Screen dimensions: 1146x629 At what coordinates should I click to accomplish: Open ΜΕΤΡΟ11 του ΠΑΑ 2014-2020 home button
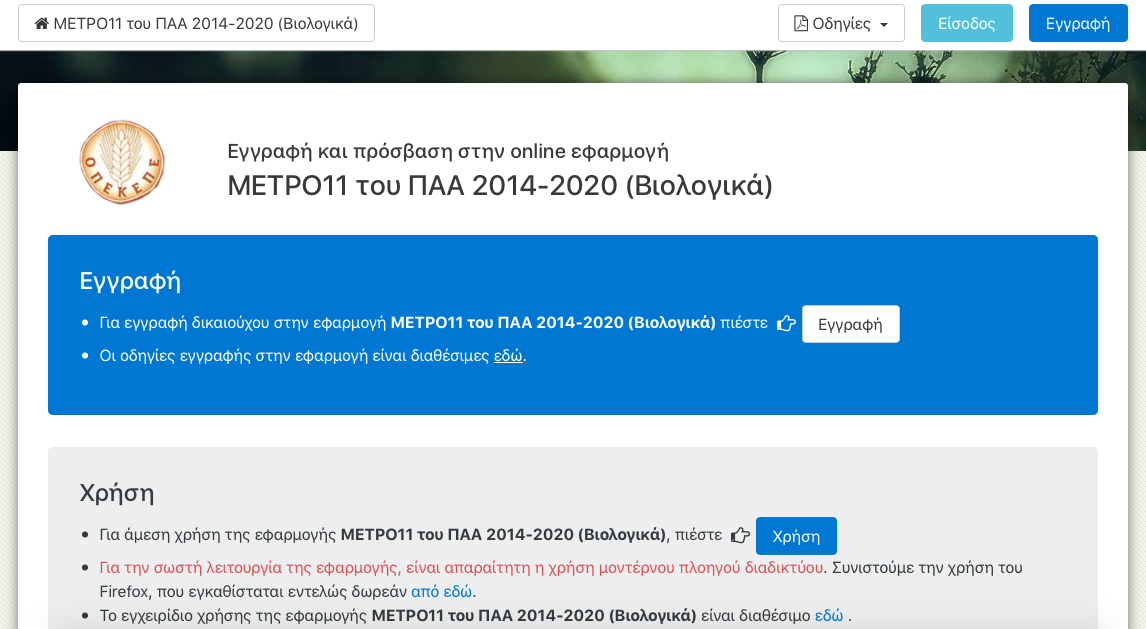click(197, 23)
